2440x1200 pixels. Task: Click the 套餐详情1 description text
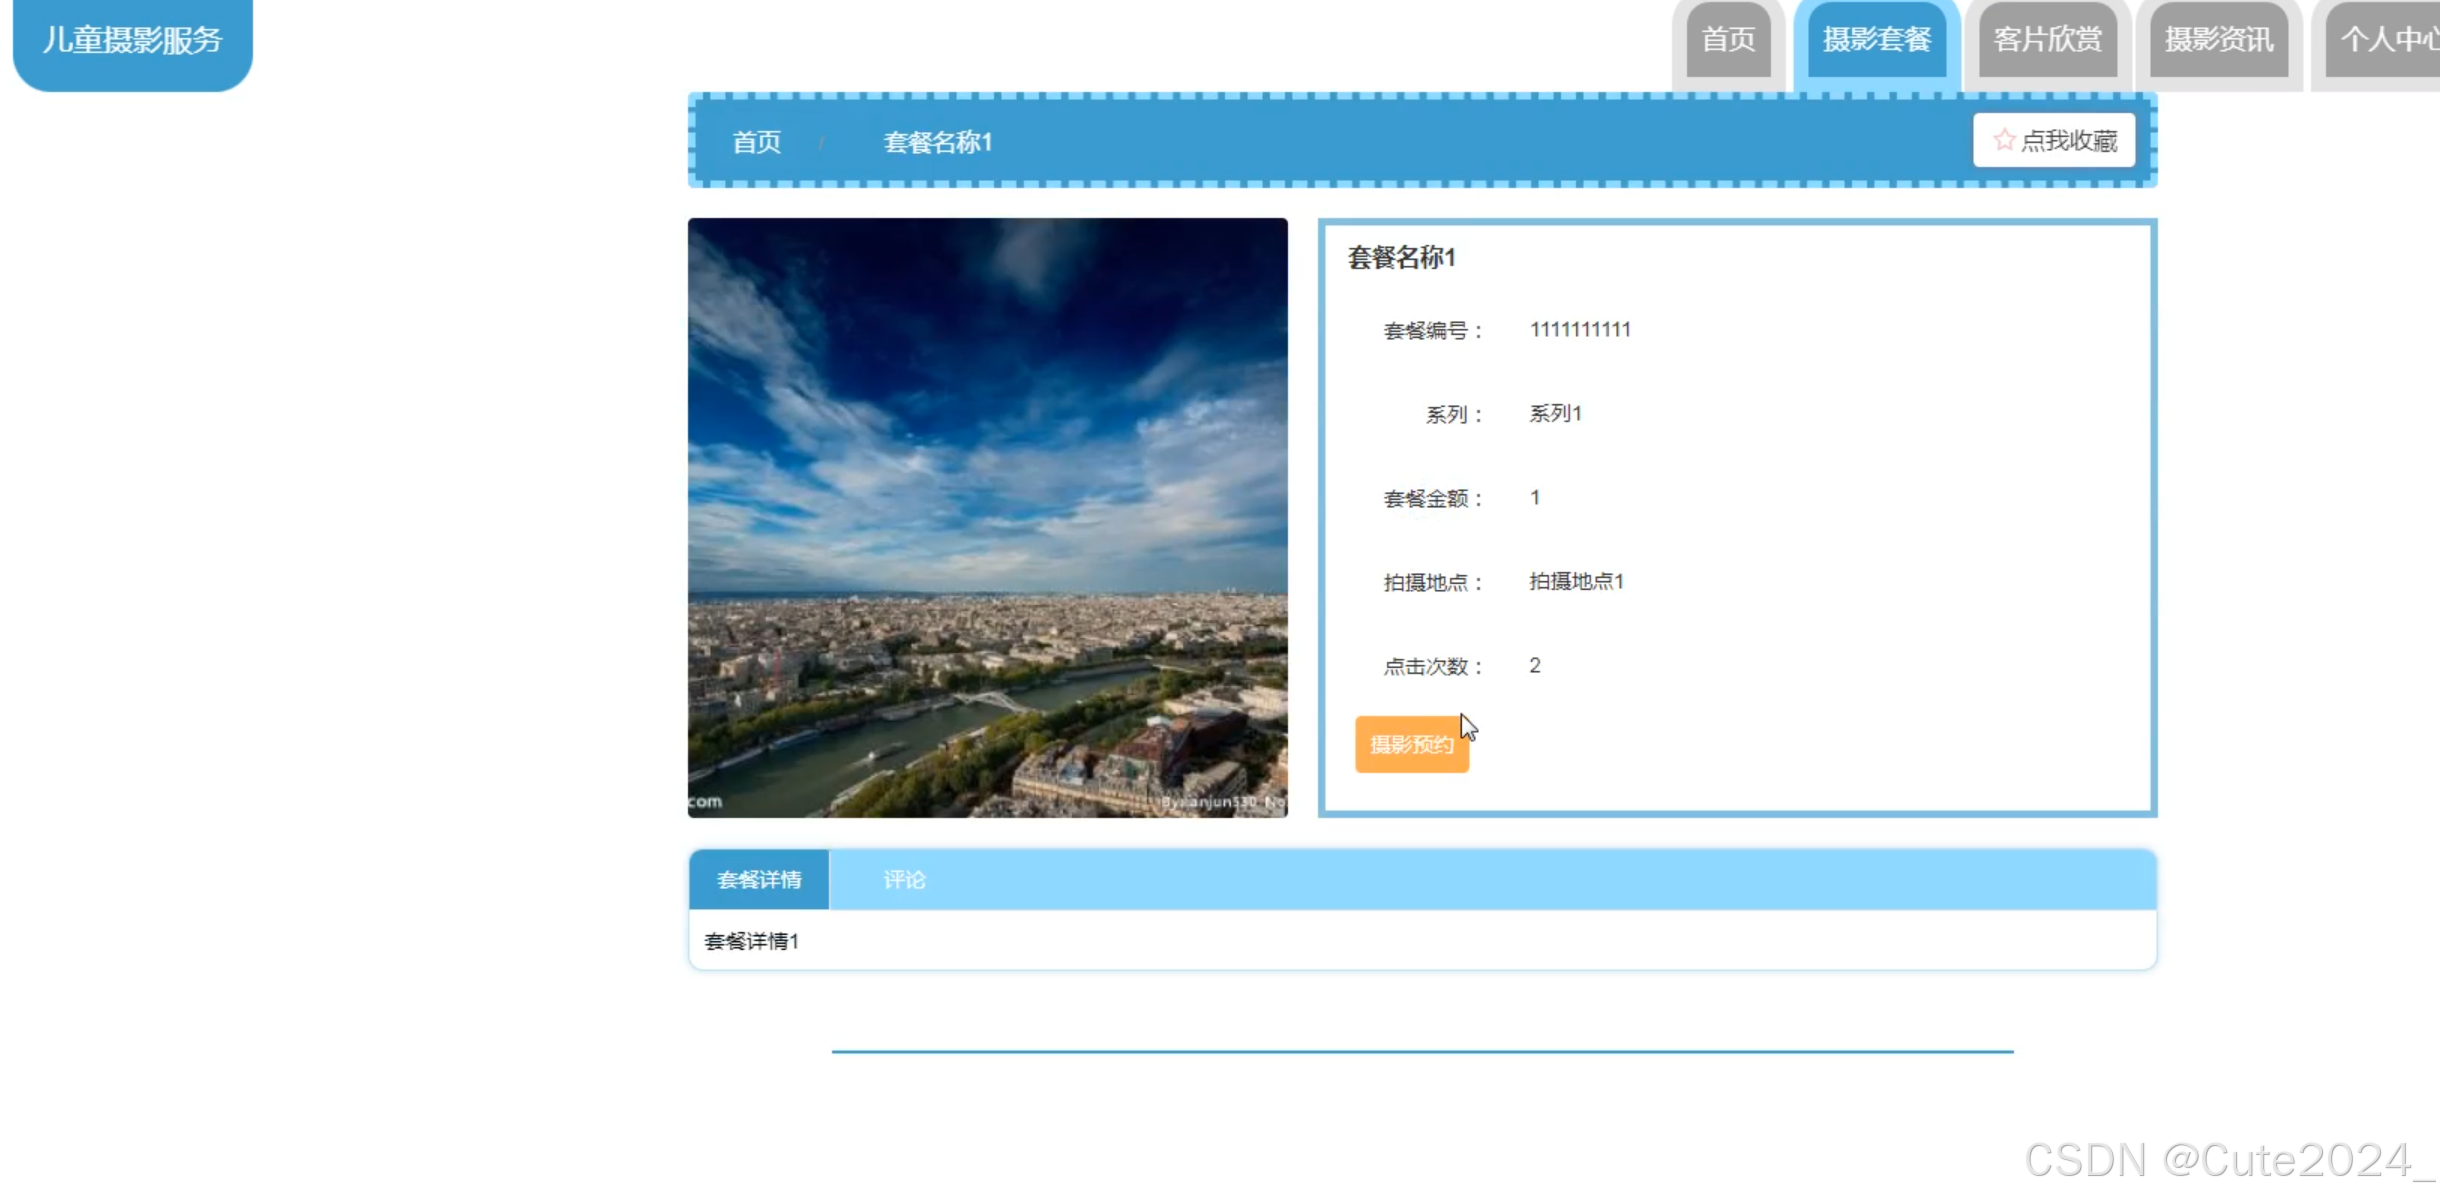[x=751, y=941]
